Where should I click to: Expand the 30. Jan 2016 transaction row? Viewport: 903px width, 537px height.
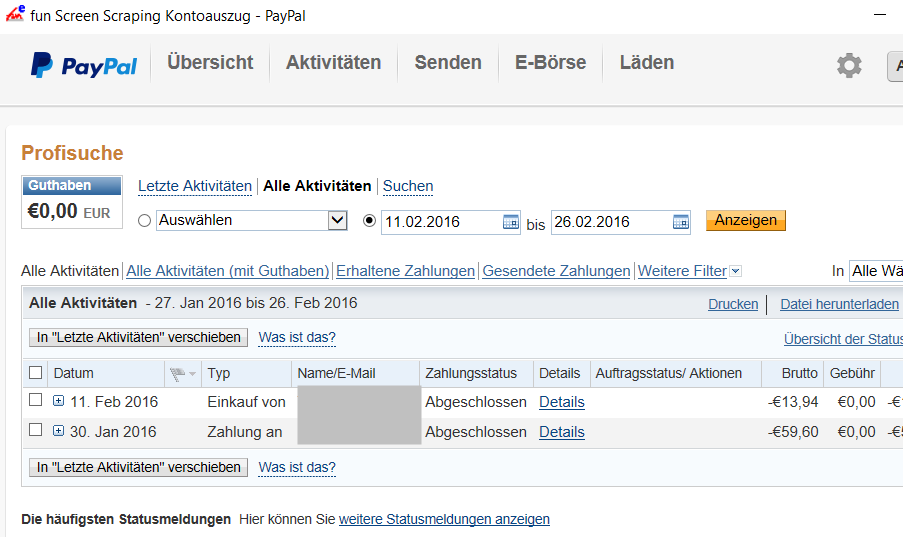[x=58, y=430]
